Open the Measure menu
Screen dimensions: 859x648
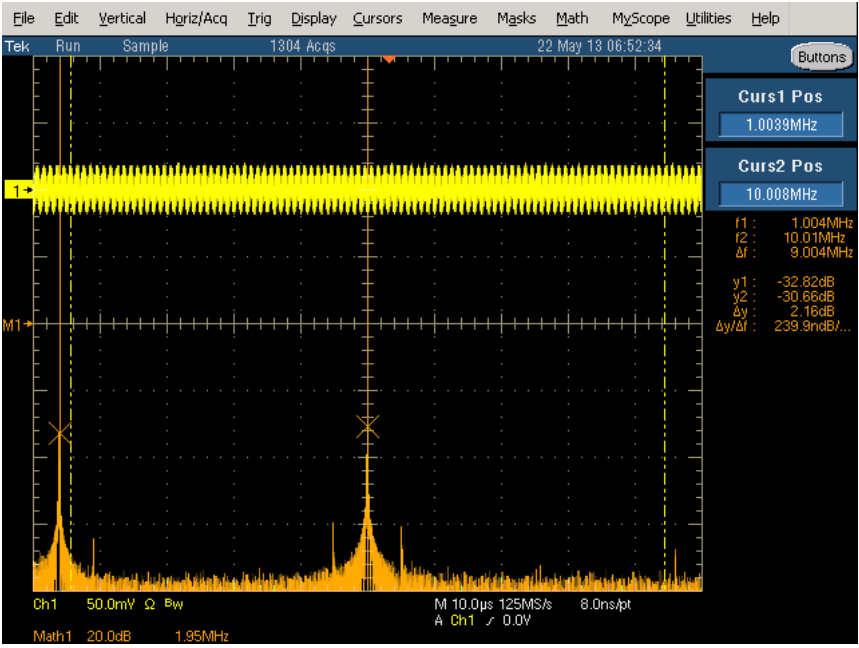click(x=449, y=19)
